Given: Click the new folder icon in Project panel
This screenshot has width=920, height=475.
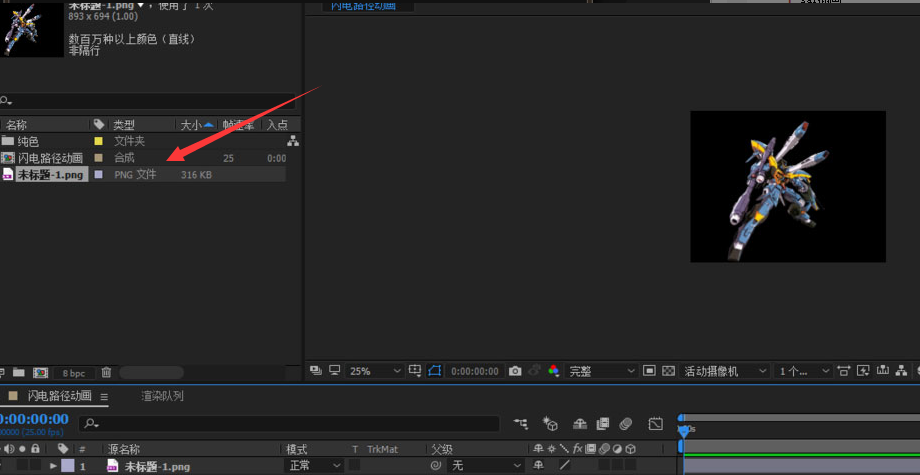Looking at the screenshot, I should [19, 372].
